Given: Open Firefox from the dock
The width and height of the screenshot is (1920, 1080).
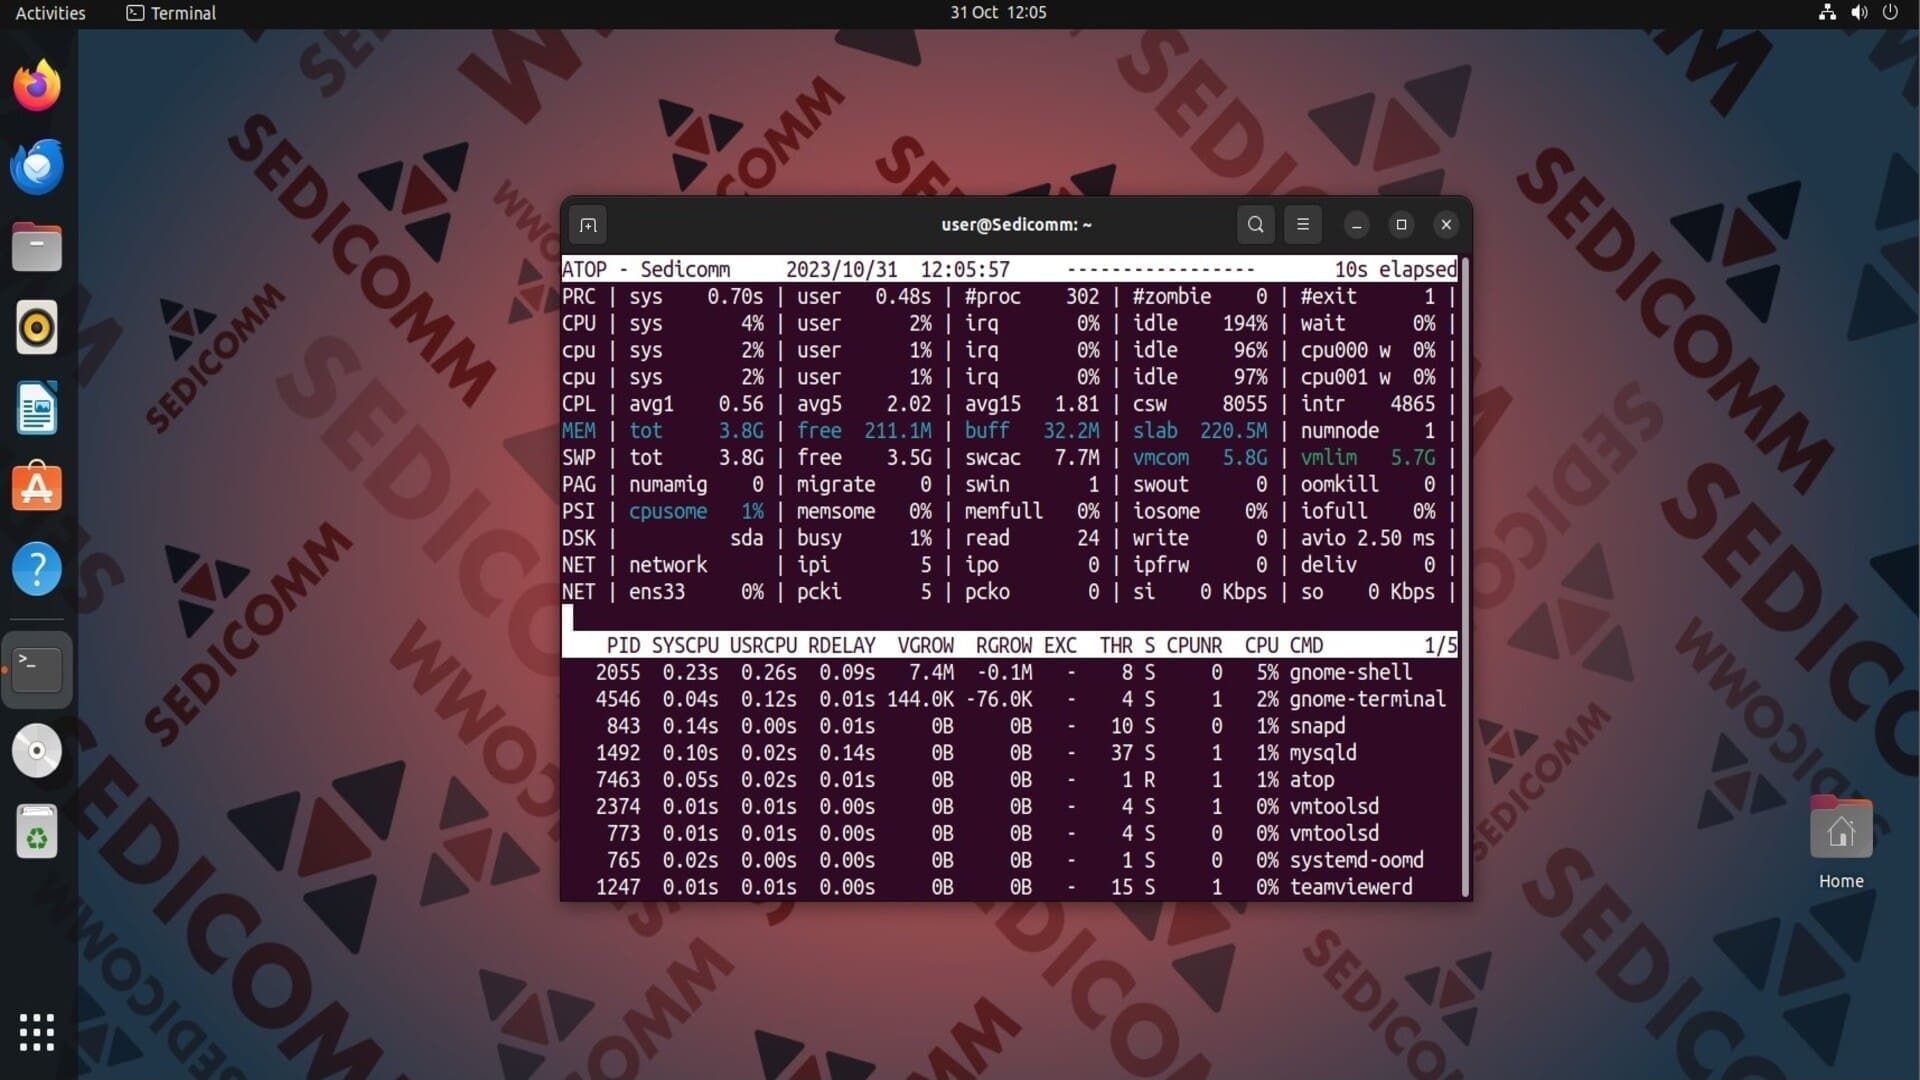Looking at the screenshot, I should coord(37,85).
